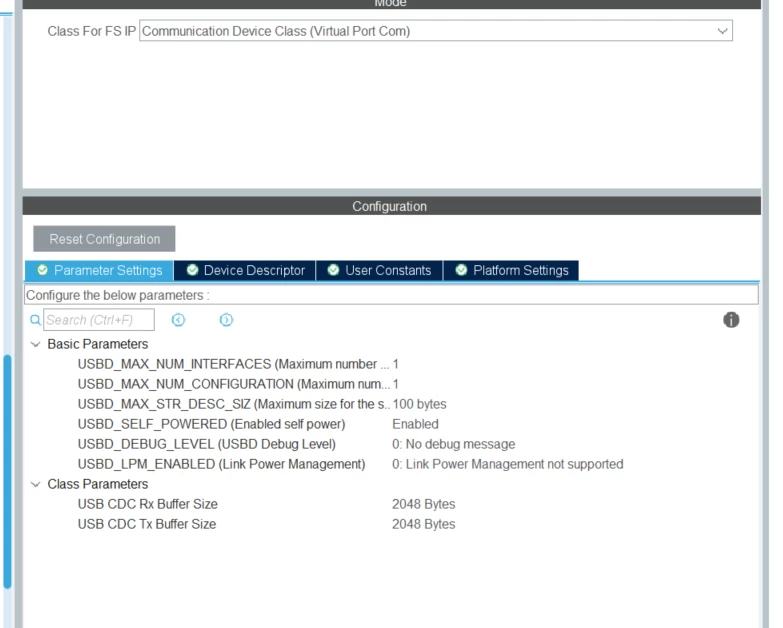Screen dimensions: 783x628
Task: Open the Platform Settings tab
Action: pos(511,270)
